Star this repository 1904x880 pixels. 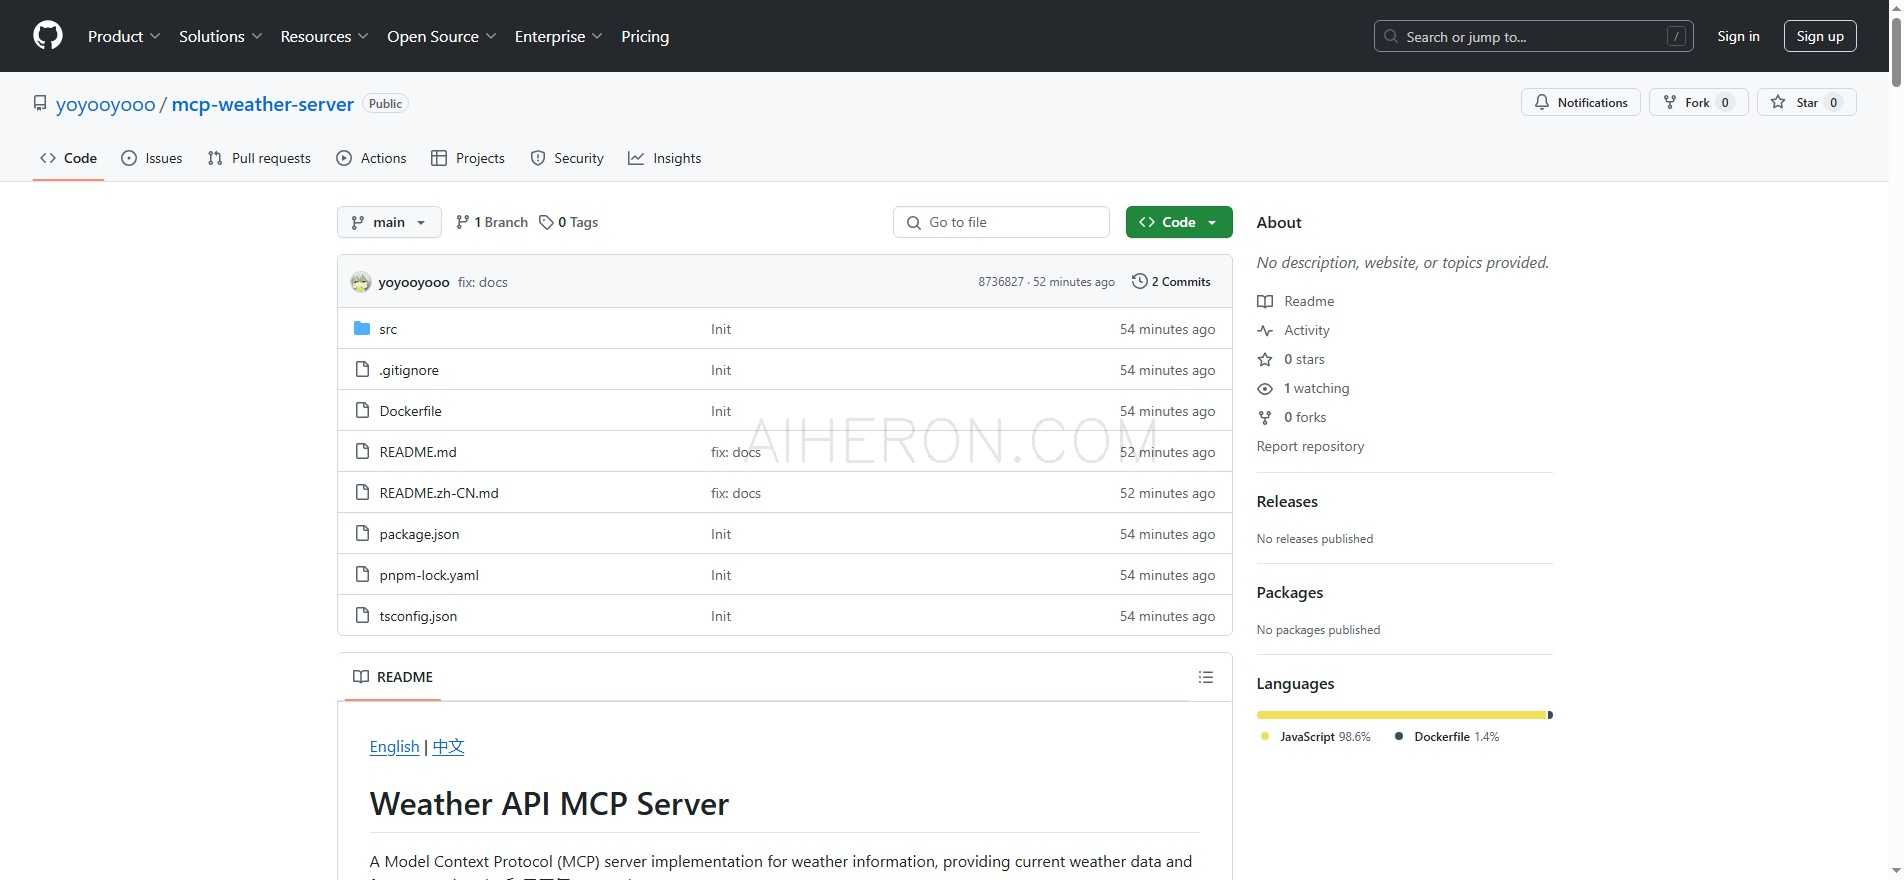click(x=1806, y=102)
